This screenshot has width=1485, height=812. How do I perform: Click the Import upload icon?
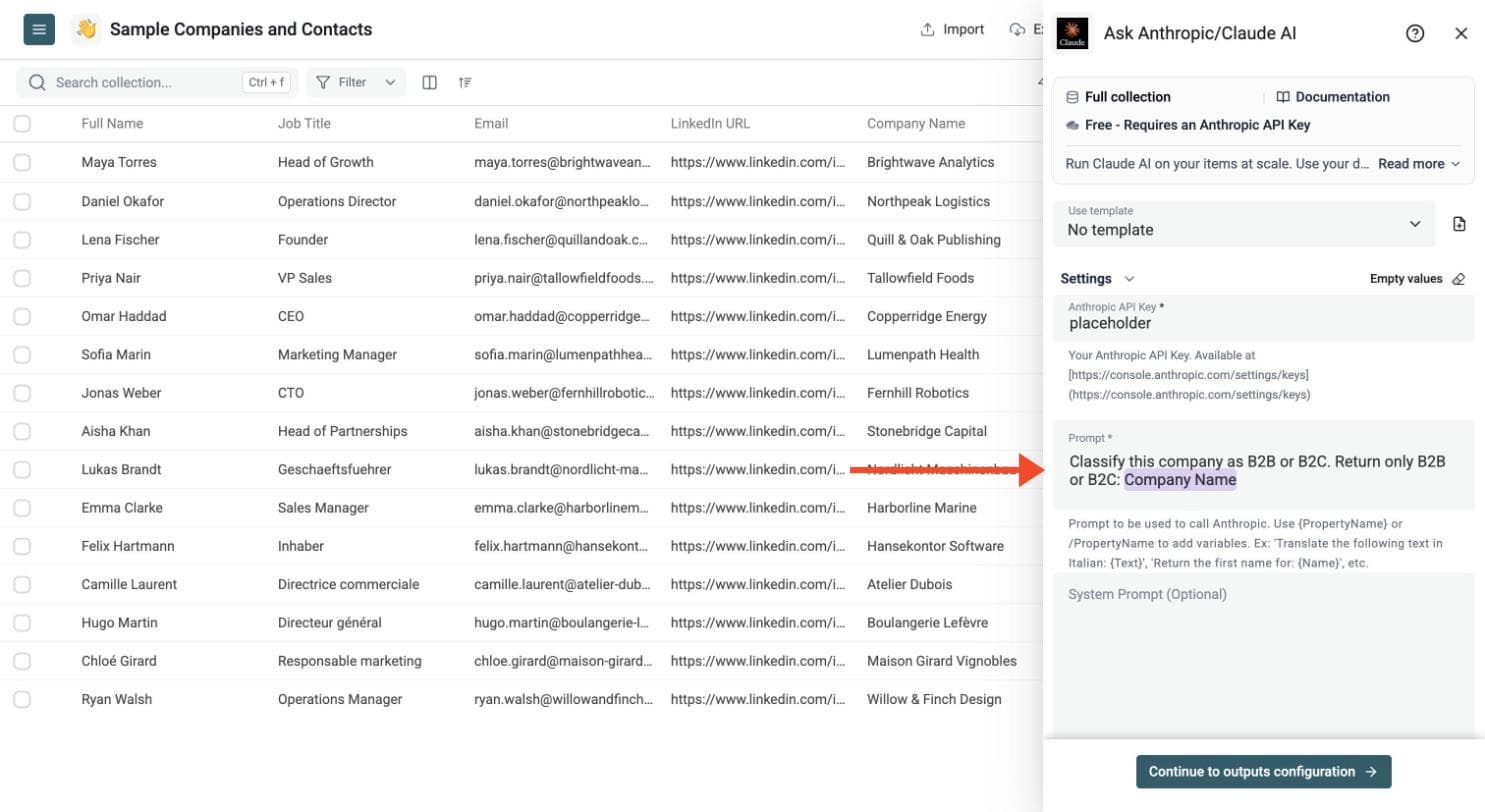tap(927, 30)
